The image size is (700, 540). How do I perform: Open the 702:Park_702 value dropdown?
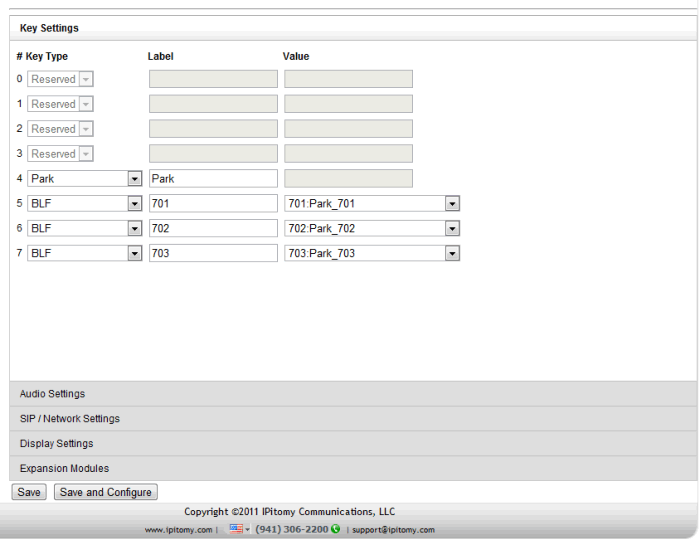click(372, 228)
